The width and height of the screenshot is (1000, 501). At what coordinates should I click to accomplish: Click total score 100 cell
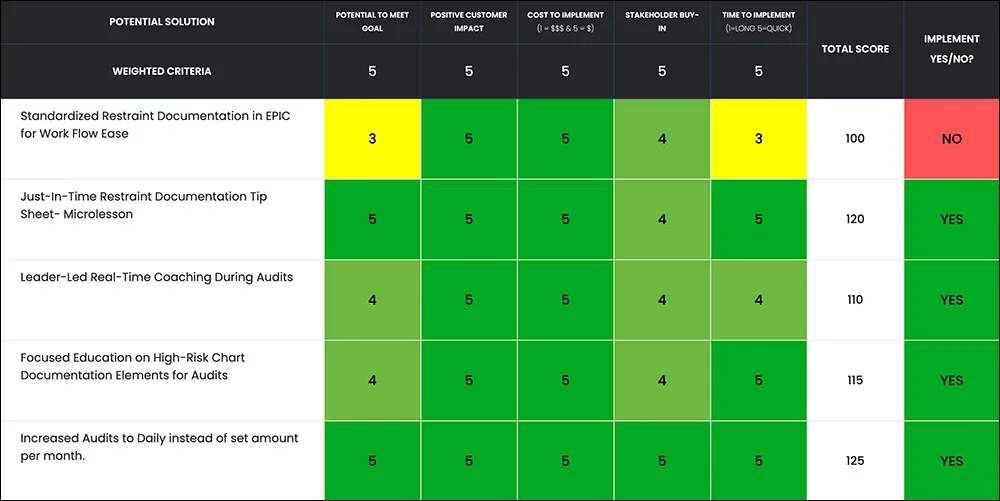(x=855, y=138)
